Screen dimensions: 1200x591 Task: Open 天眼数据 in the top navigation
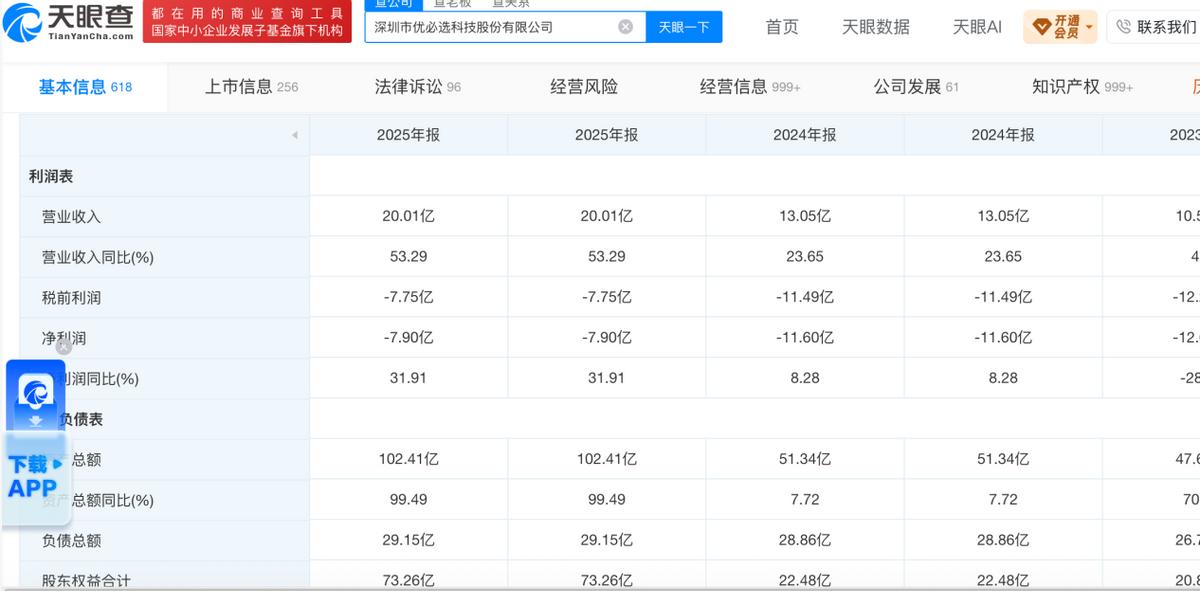[x=876, y=27]
